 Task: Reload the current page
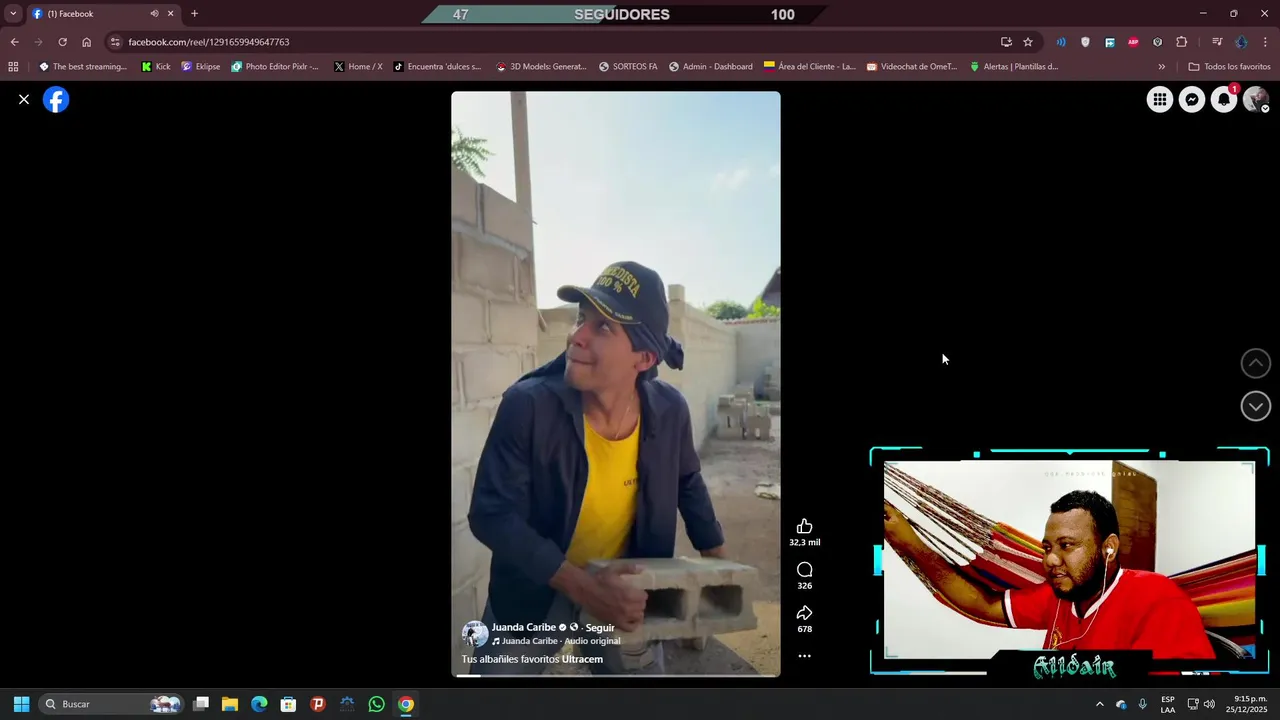click(62, 42)
